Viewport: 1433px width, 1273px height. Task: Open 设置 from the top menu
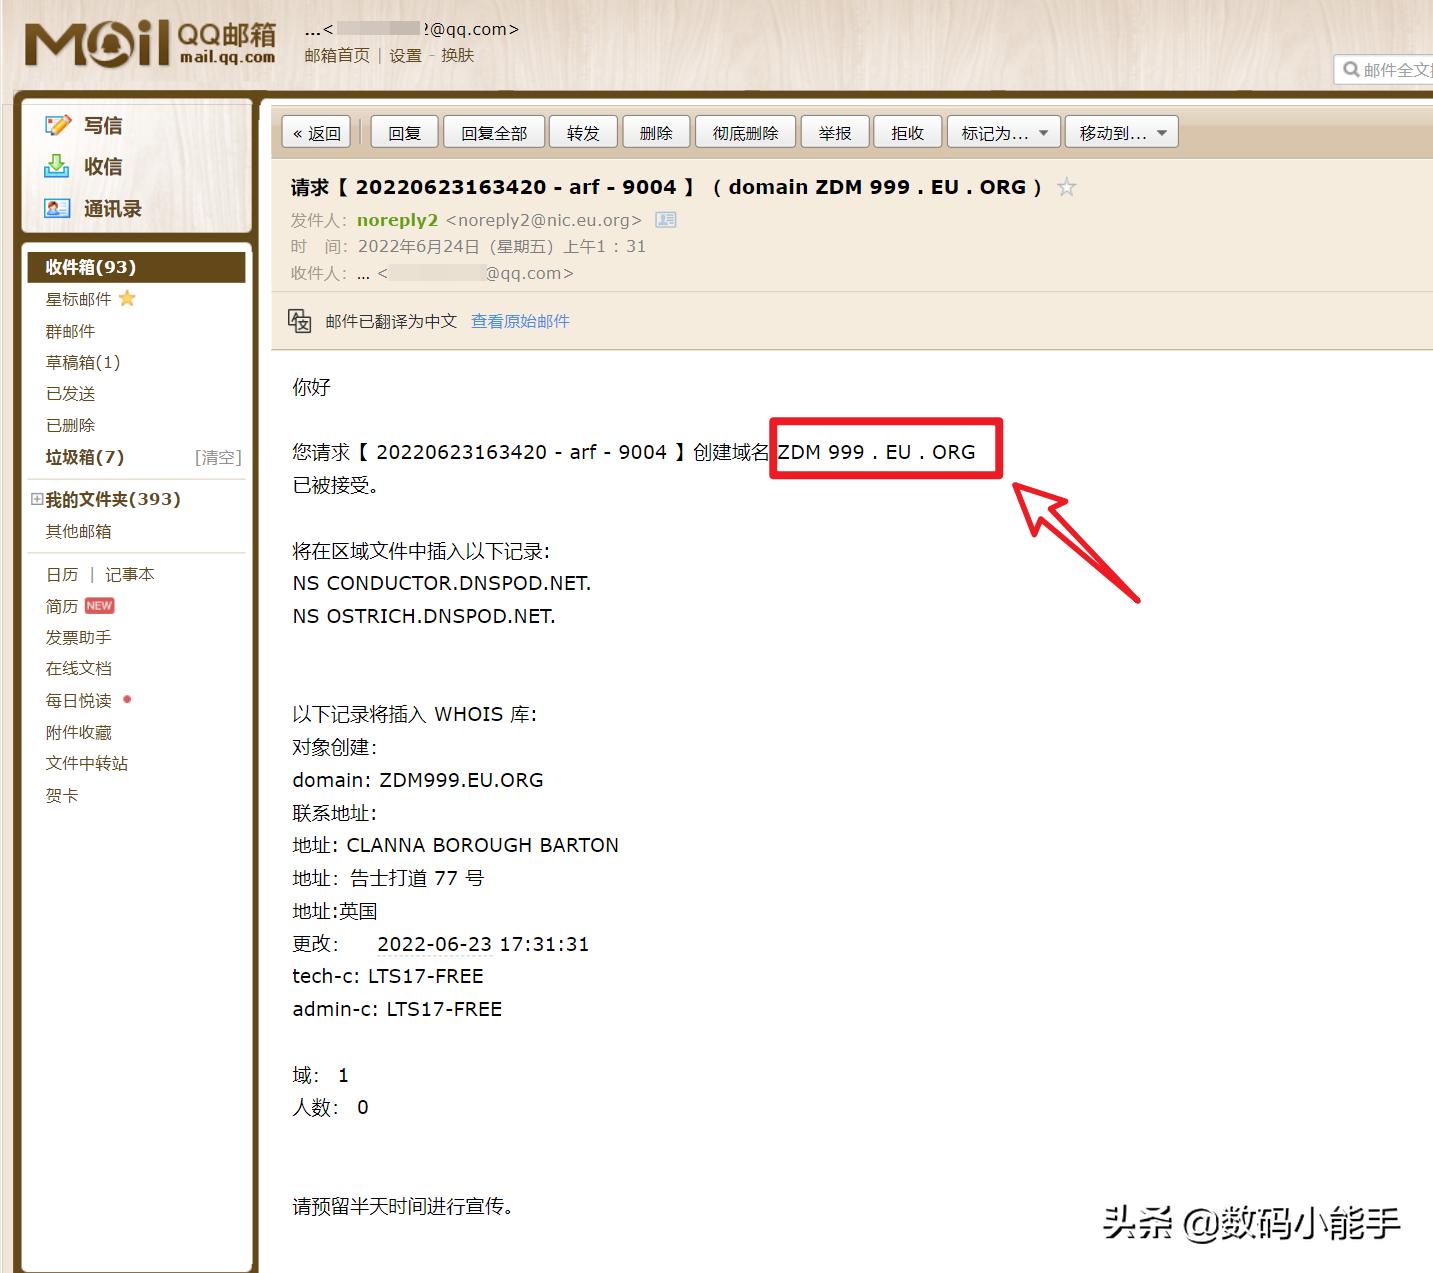point(404,55)
